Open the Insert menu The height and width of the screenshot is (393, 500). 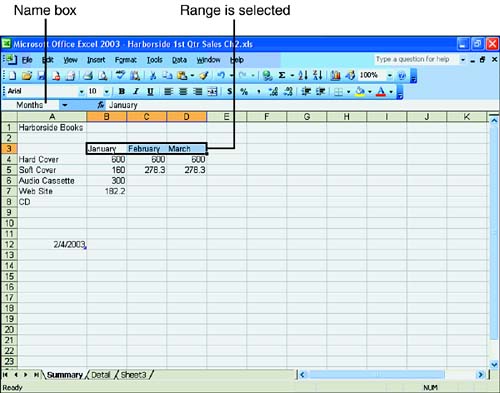[96, 60]
